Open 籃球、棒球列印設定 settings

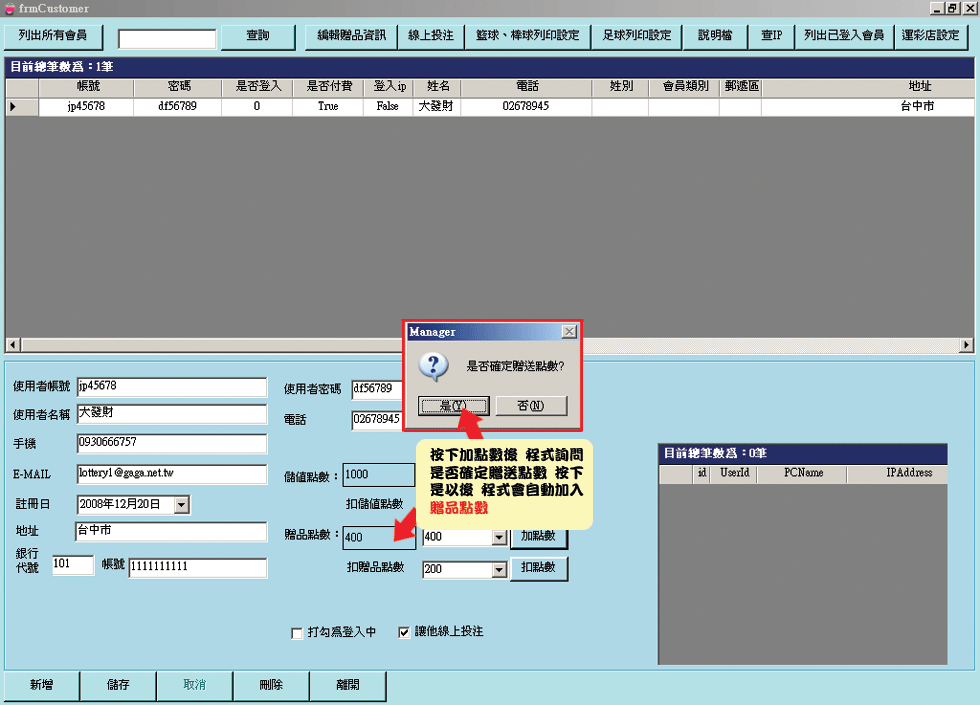527,37
